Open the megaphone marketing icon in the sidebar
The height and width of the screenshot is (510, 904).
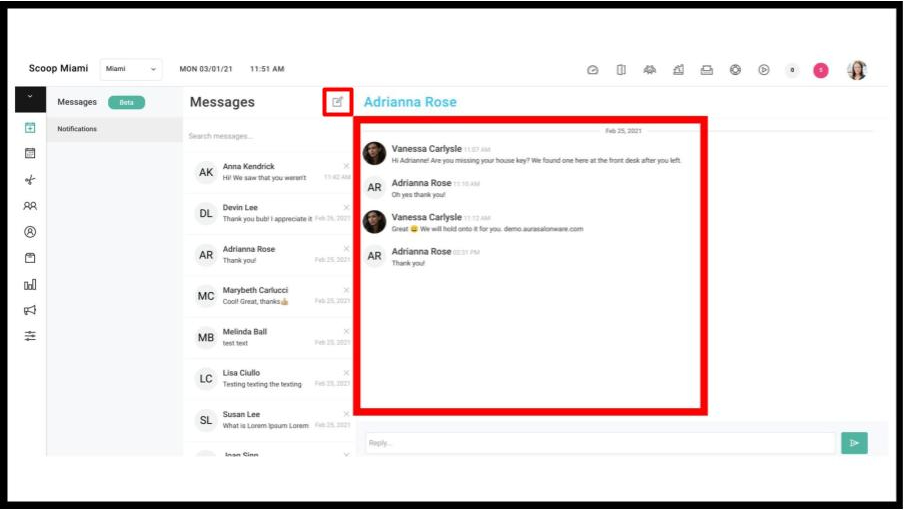(30, 310)
